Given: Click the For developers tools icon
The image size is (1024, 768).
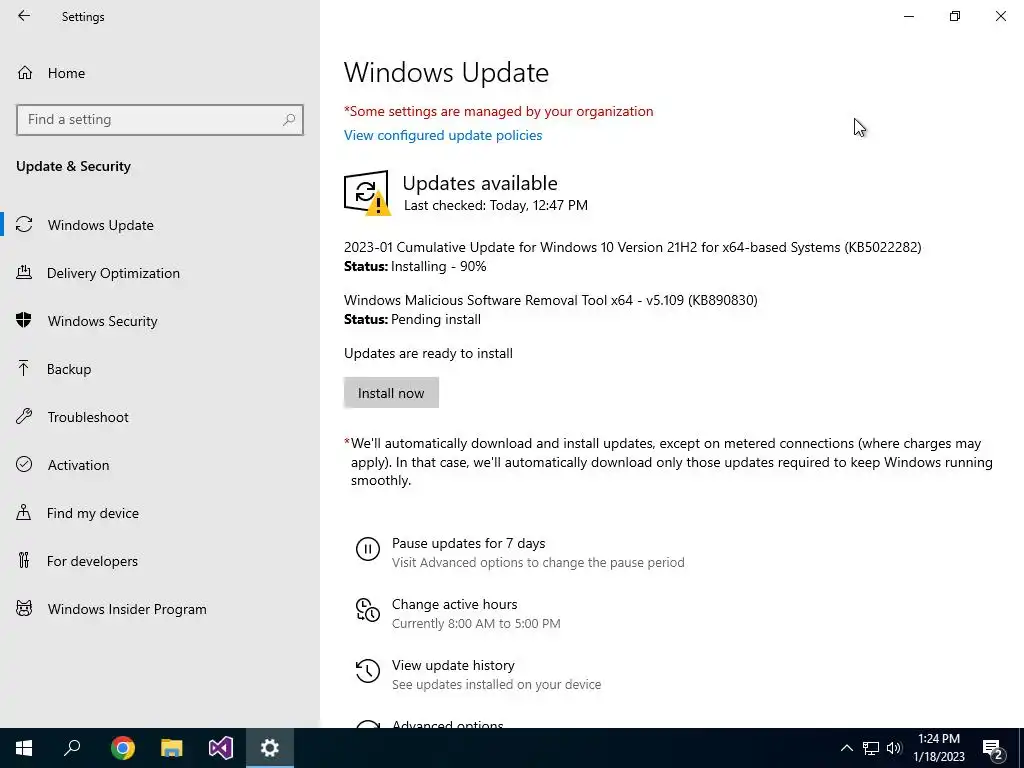Looking at the screenshot, I should (24, 560).
